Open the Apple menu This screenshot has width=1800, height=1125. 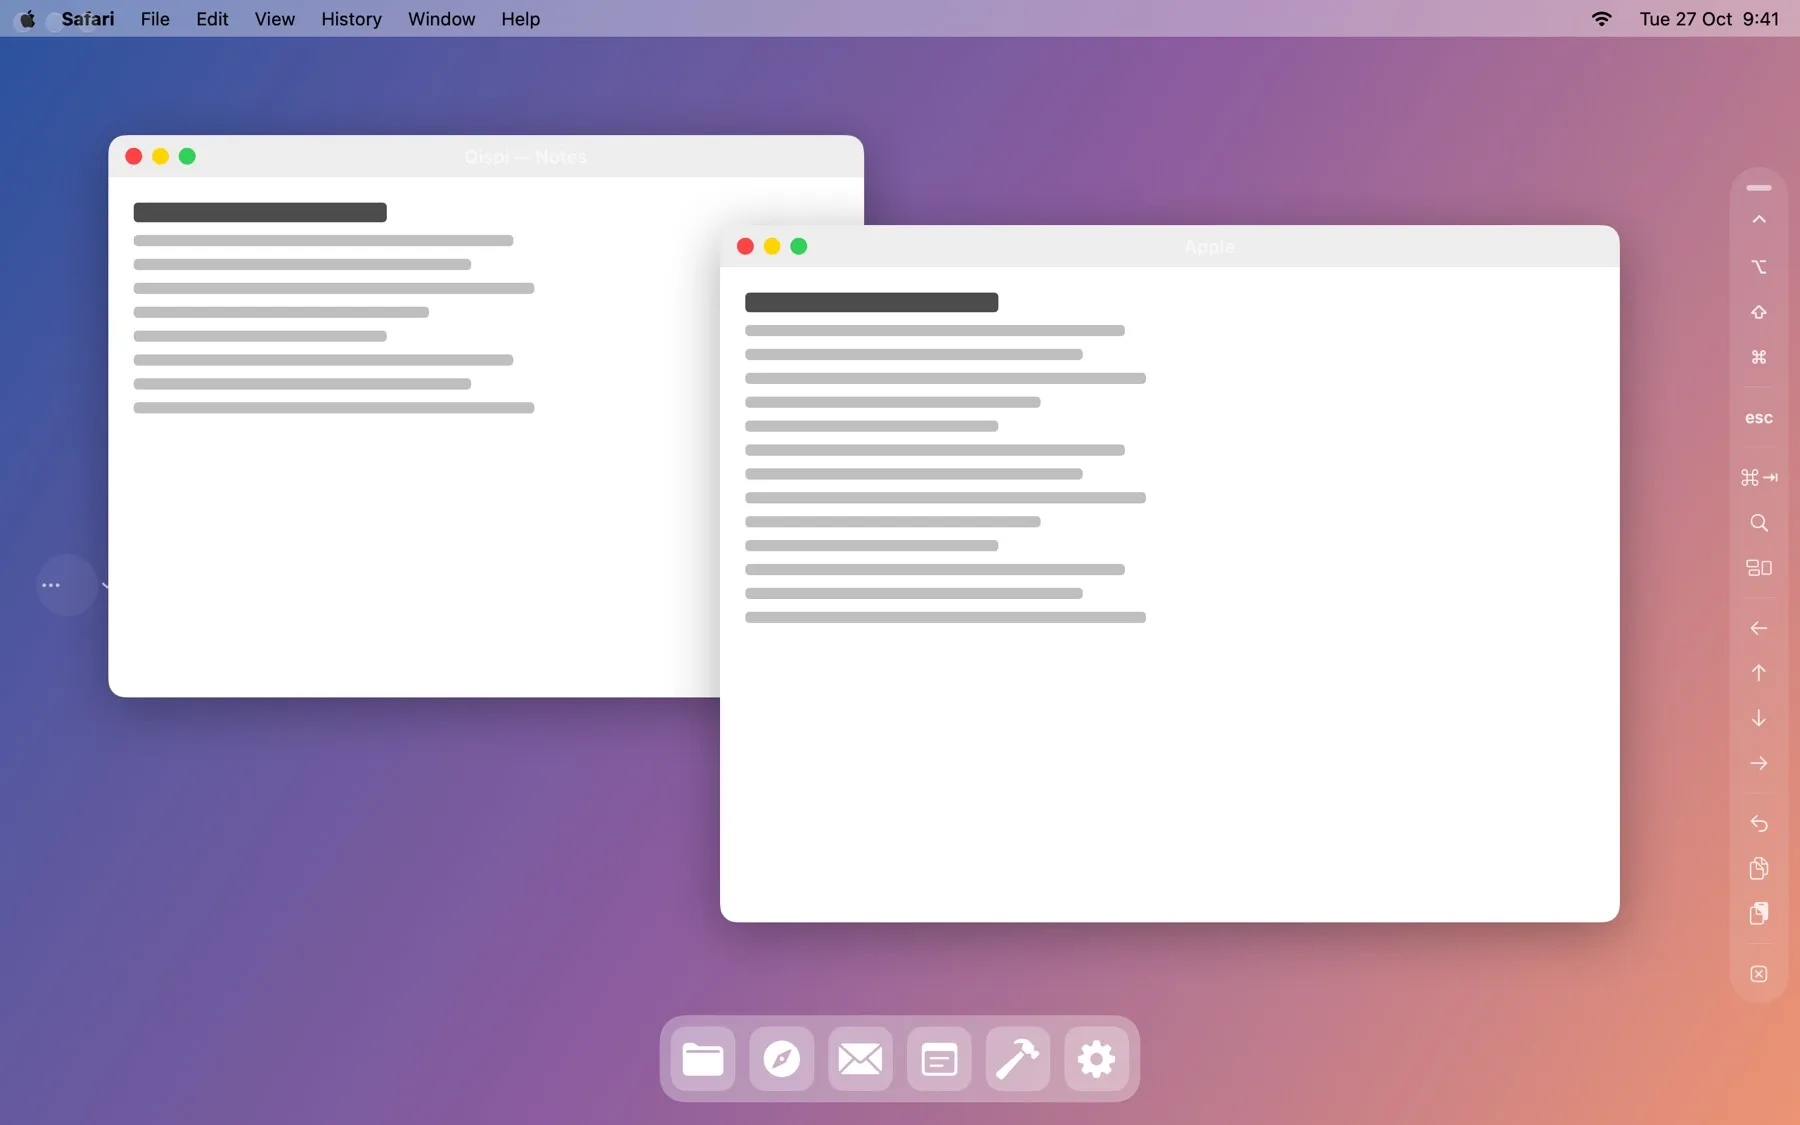(27, 19)
